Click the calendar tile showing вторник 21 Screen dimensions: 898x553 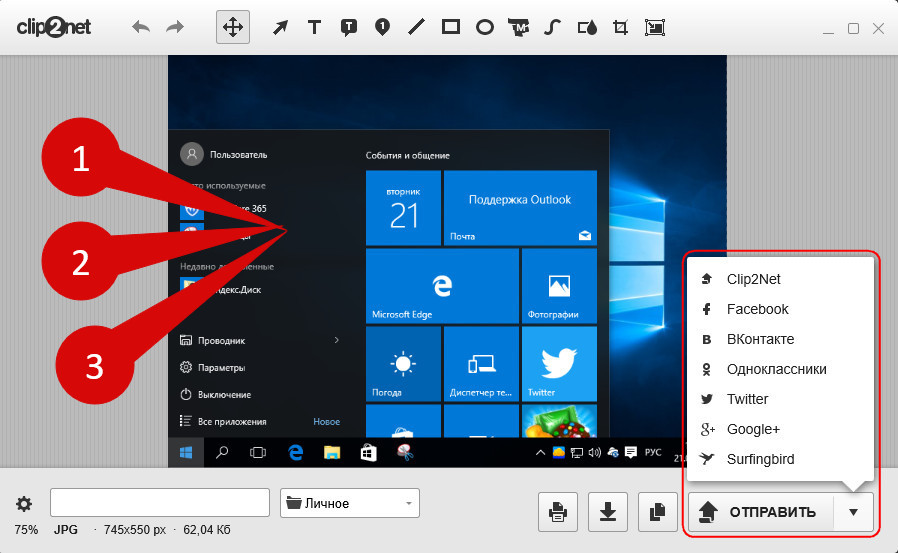coord(403,208)
